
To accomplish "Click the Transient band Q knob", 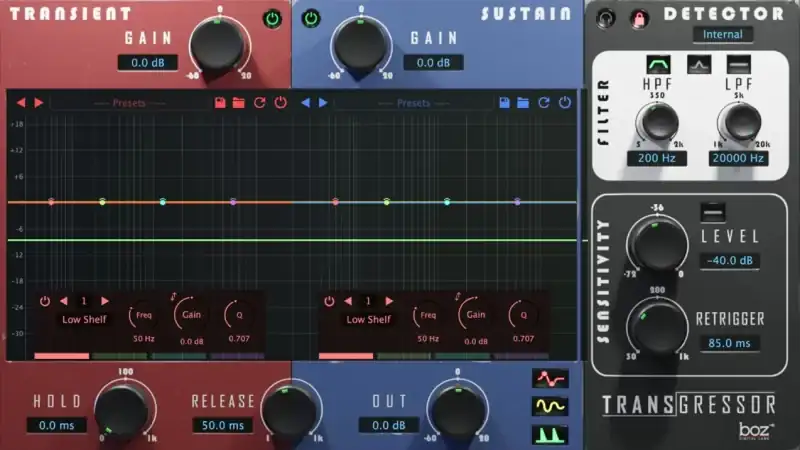I will tap(239, 315).
